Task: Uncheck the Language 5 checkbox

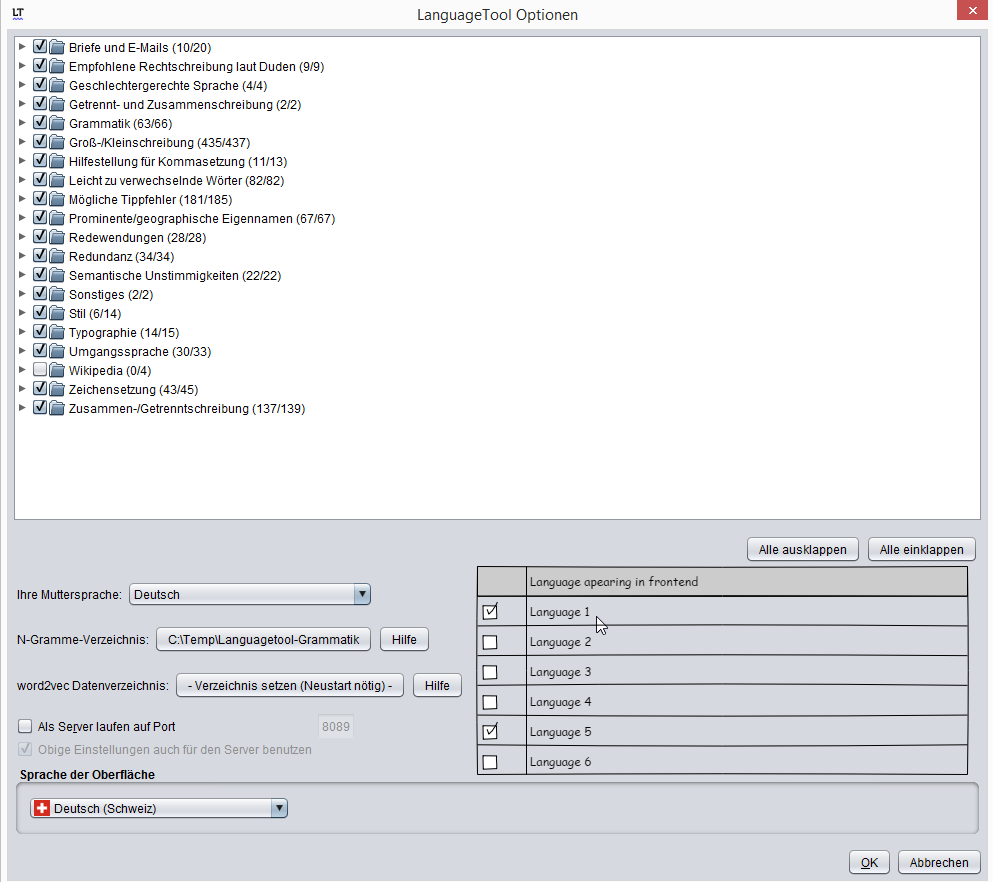Action: [490, 732]
